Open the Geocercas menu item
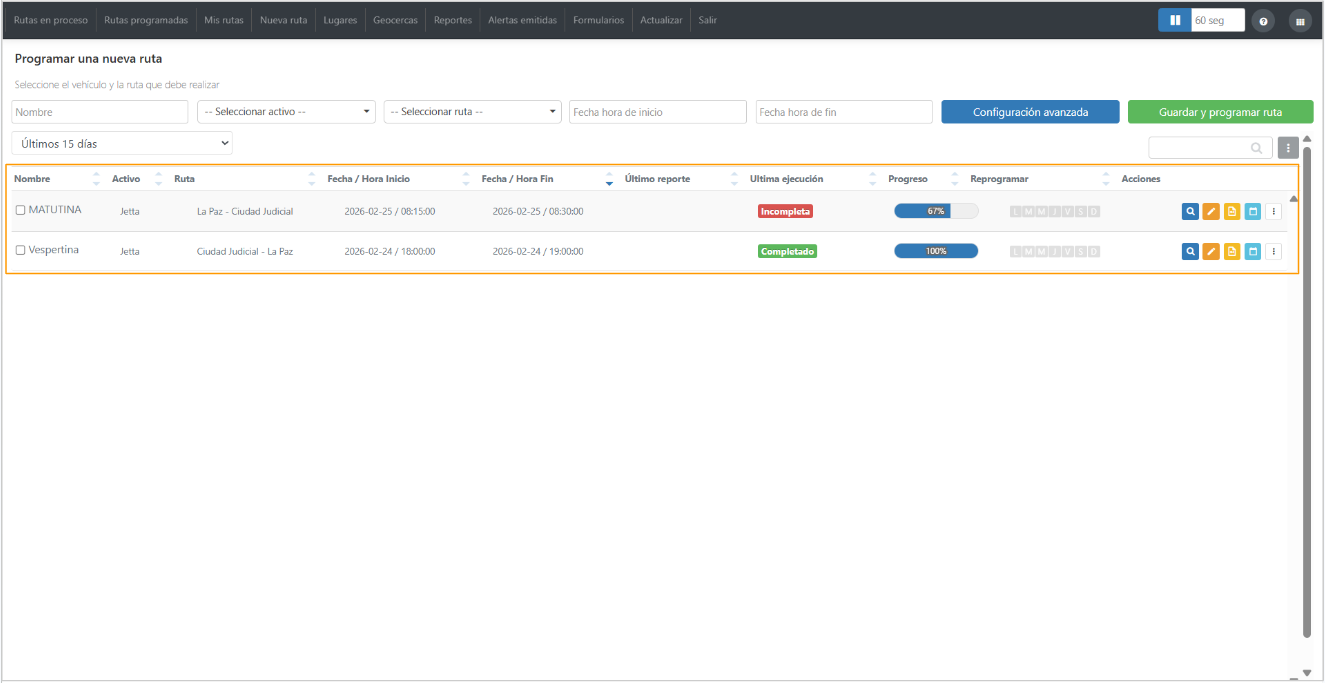 coord(396,20)
